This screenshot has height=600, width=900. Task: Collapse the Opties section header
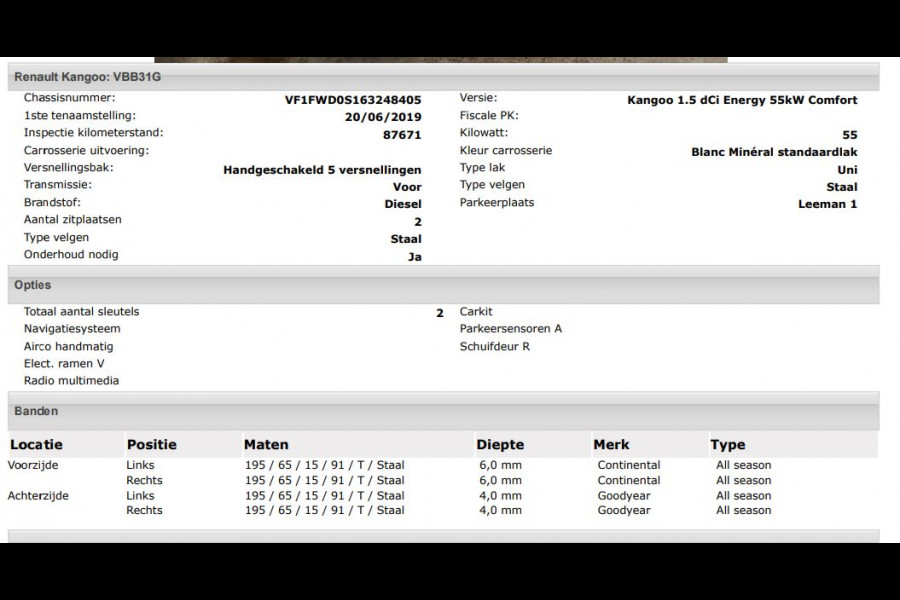tap(32, 286)
